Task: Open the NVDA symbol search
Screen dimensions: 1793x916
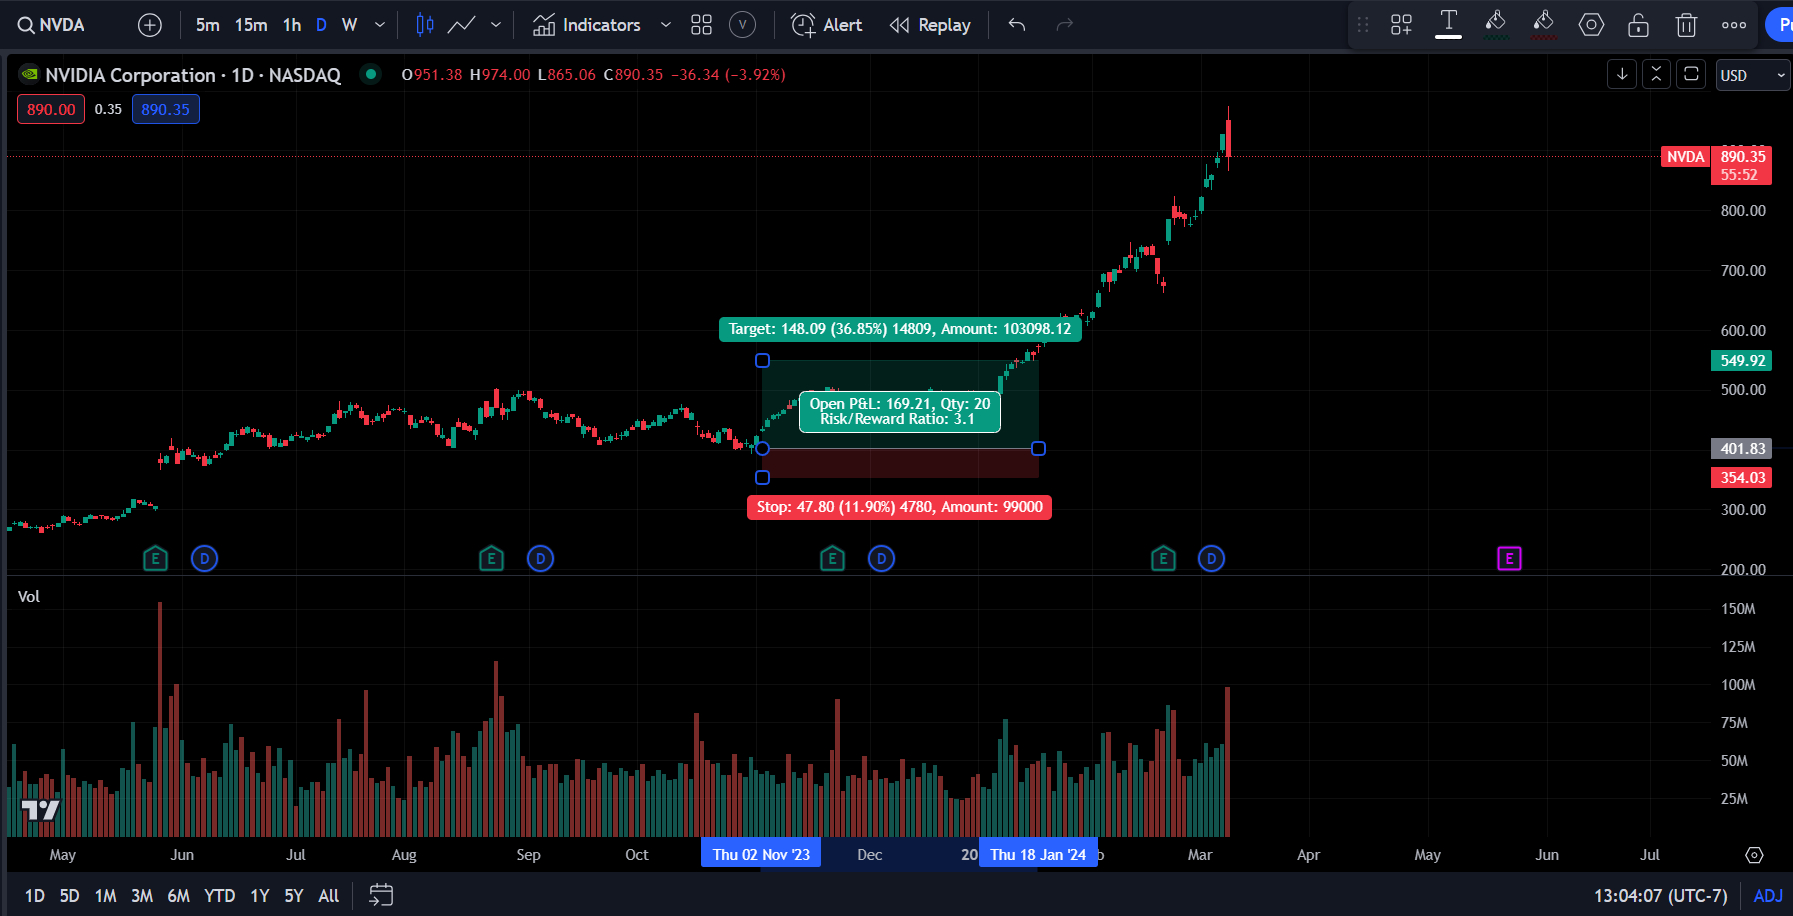Action: [51, 25]
